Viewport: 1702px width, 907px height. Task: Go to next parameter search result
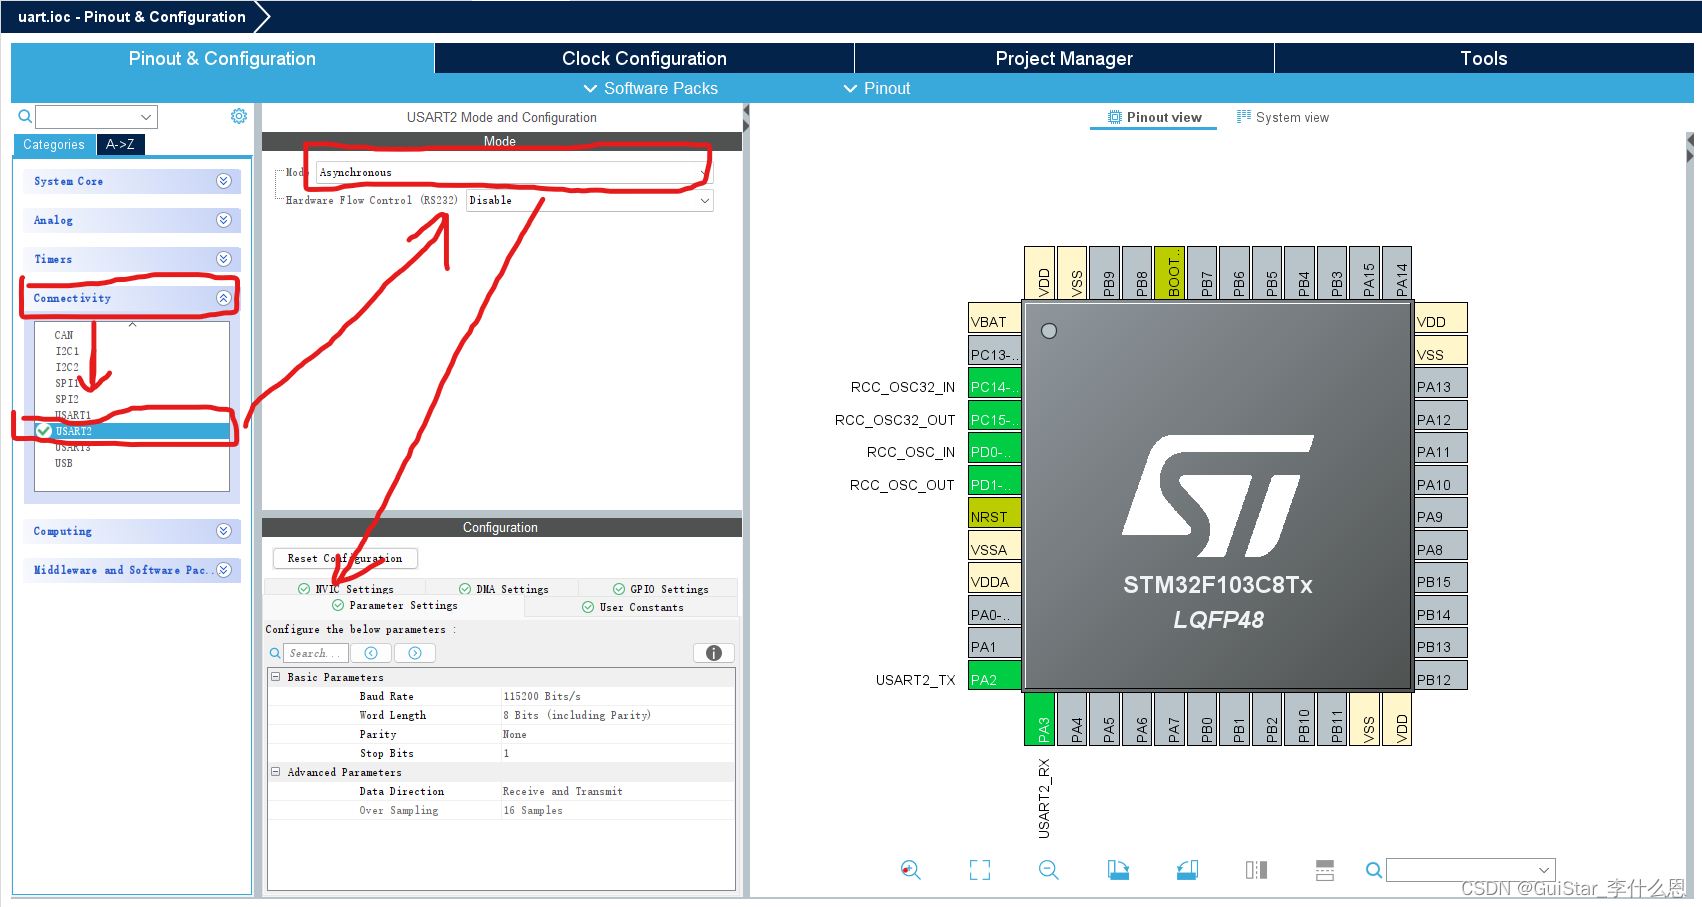pos(415,653)
